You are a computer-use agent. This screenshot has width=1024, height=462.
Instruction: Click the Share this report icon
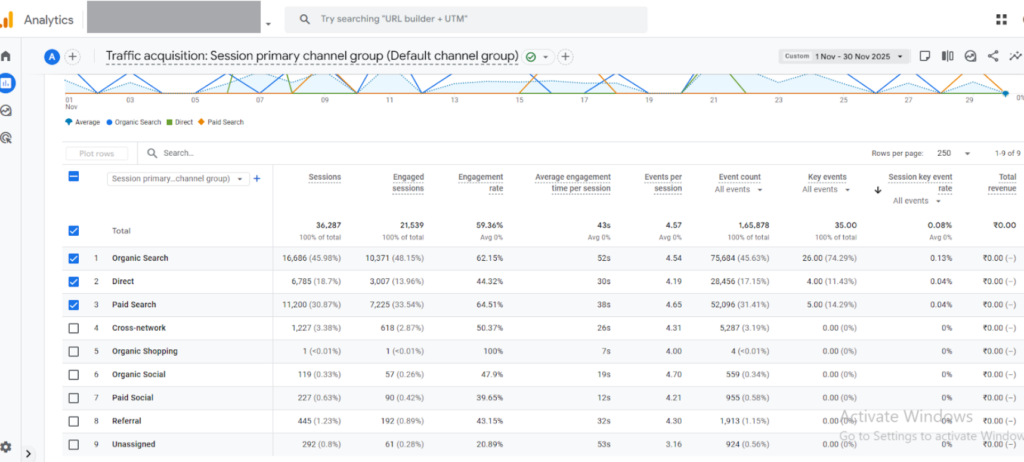(x=993, y=57)
